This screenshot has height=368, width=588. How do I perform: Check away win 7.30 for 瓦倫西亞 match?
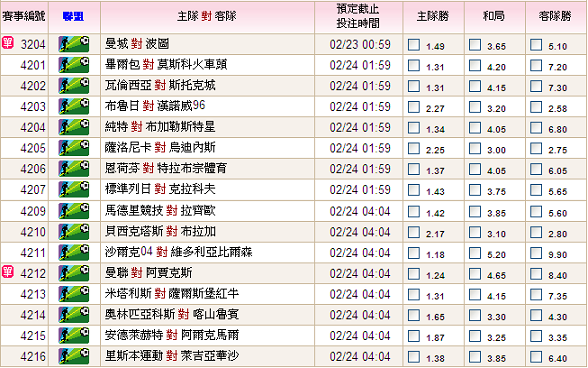[x=536, y=86]
